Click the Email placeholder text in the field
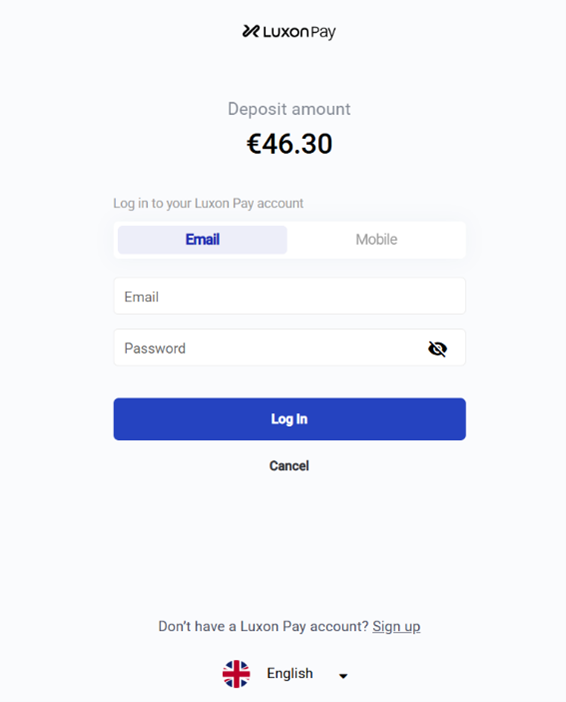Image resolution: width=566 pixels, height=702 pixels. [142, 297]
